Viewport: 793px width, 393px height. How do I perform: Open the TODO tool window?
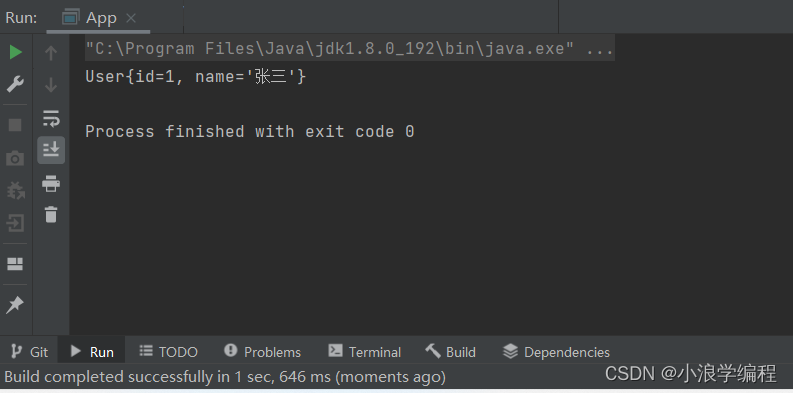(x=168, y=352)
